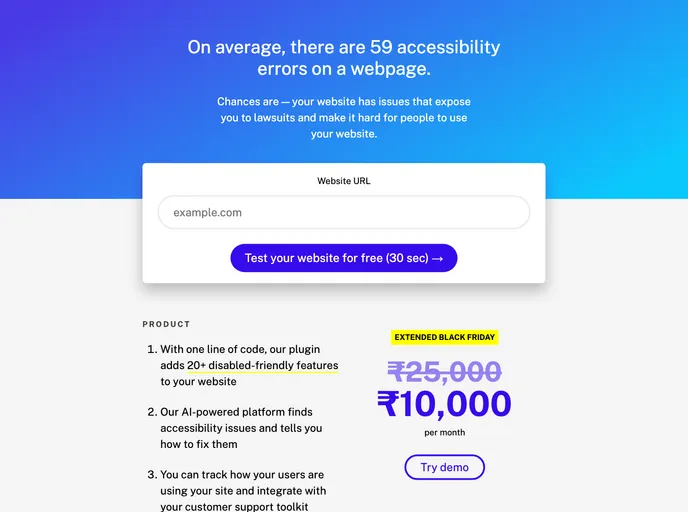
Task: Follow the 20+ disabled-friendly features link
Action: [x=262, y=366]
